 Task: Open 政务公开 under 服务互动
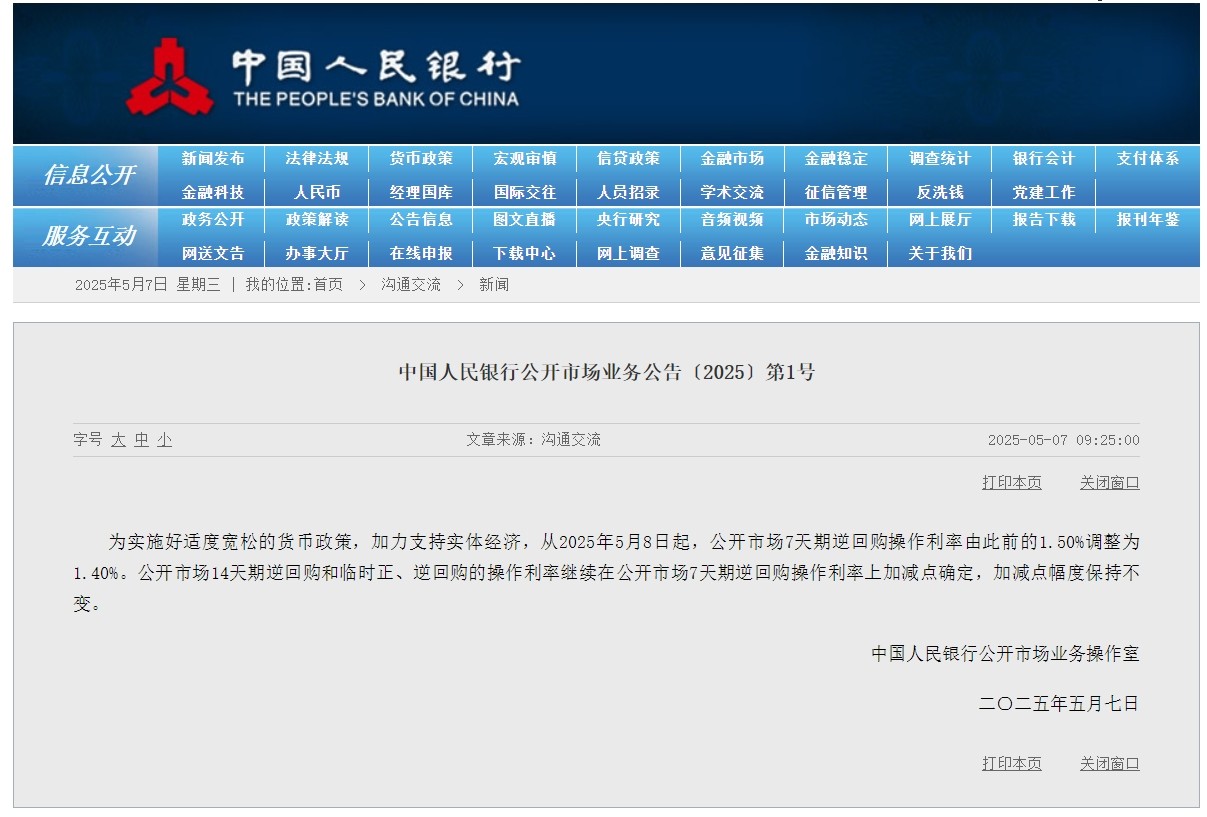213,220
